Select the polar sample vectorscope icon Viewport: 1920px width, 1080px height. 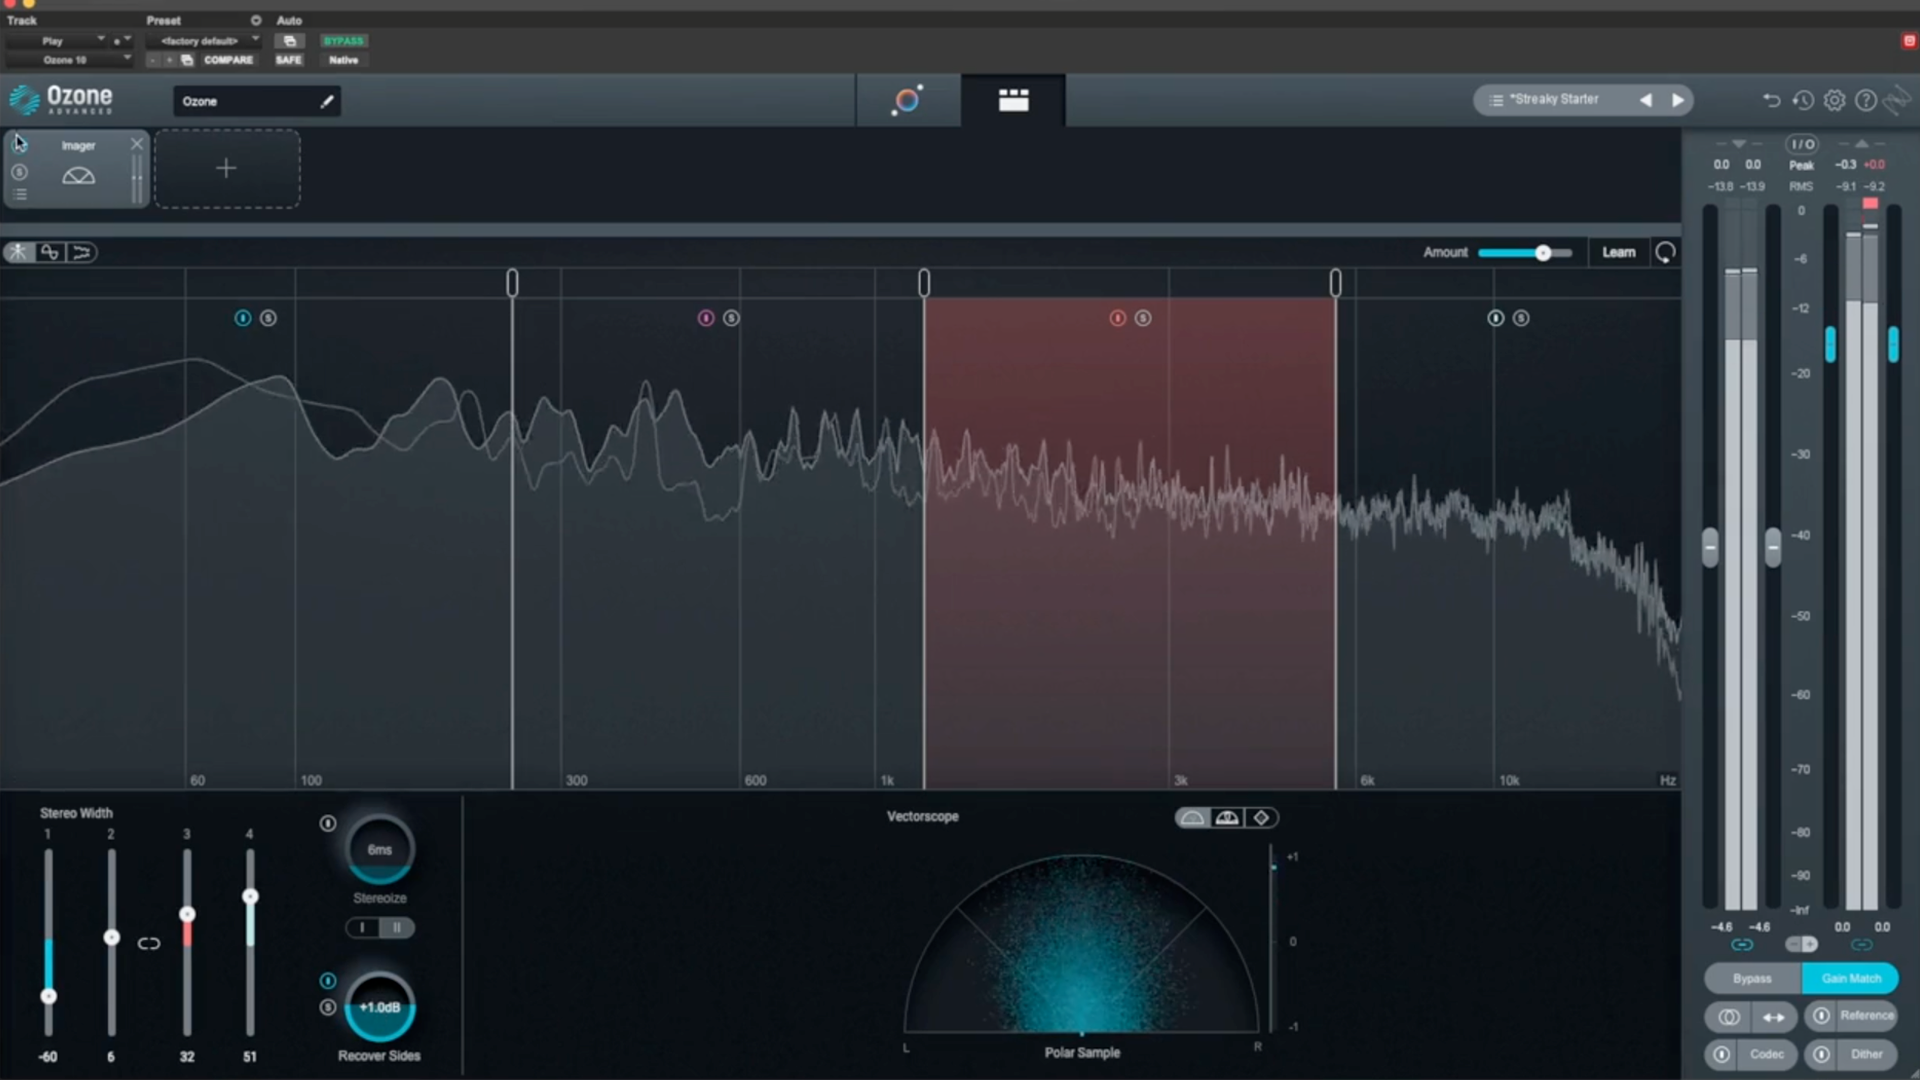coord(1192,818)
